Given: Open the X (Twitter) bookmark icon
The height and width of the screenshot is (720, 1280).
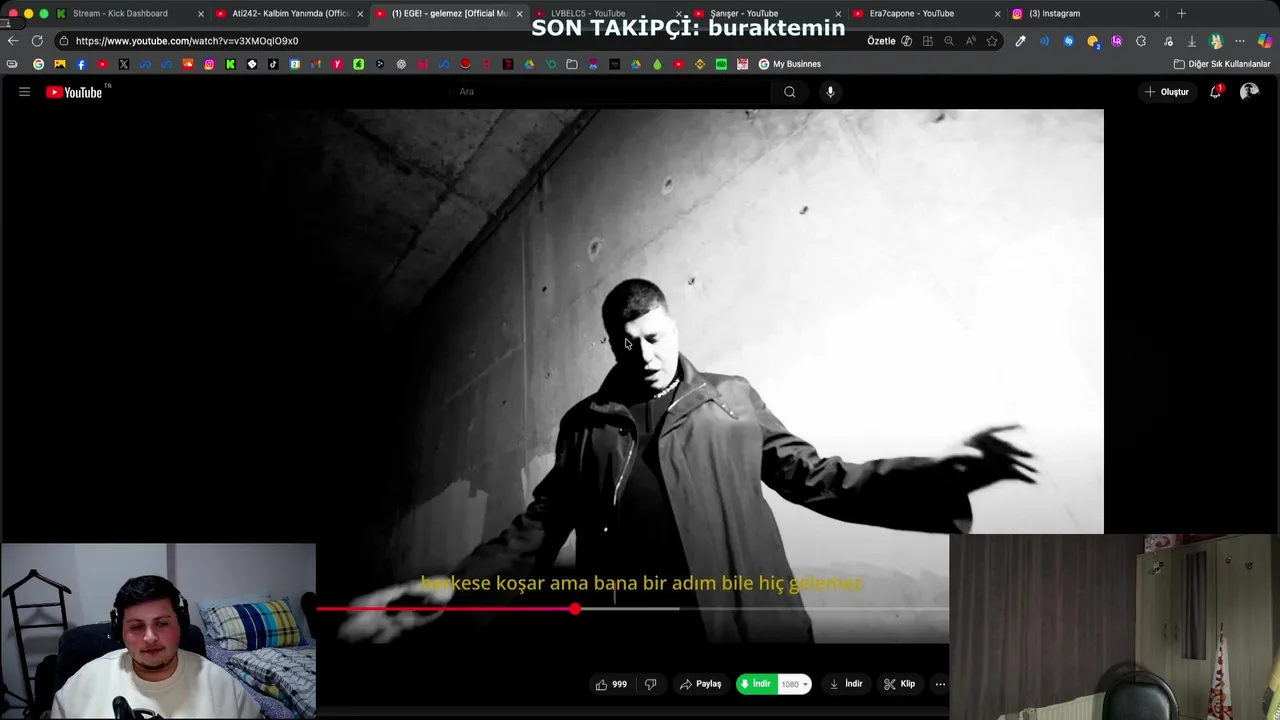Looking at the screenshot, I should pos(124,64).
